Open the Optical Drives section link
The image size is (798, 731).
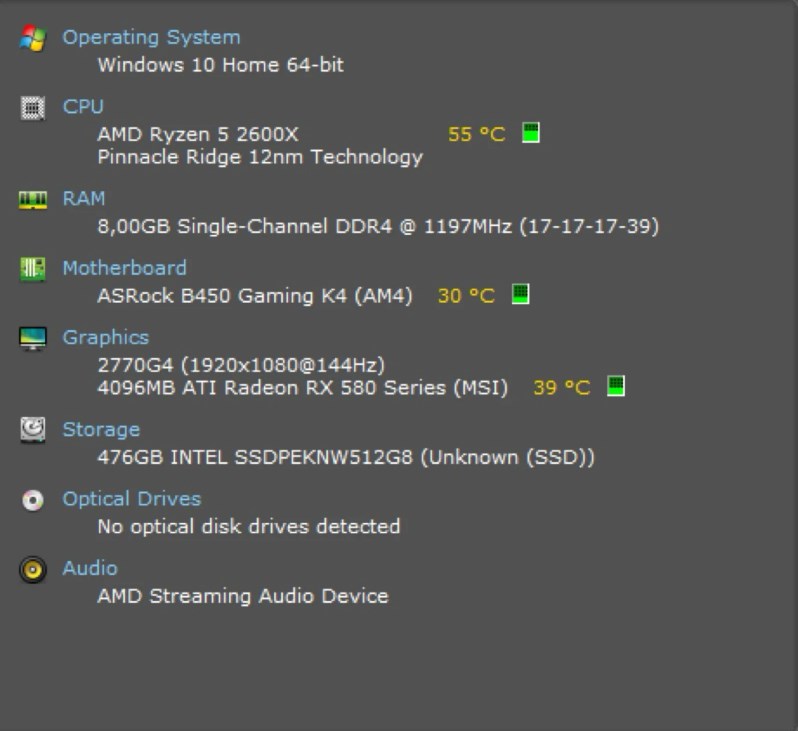coord(132,499)
